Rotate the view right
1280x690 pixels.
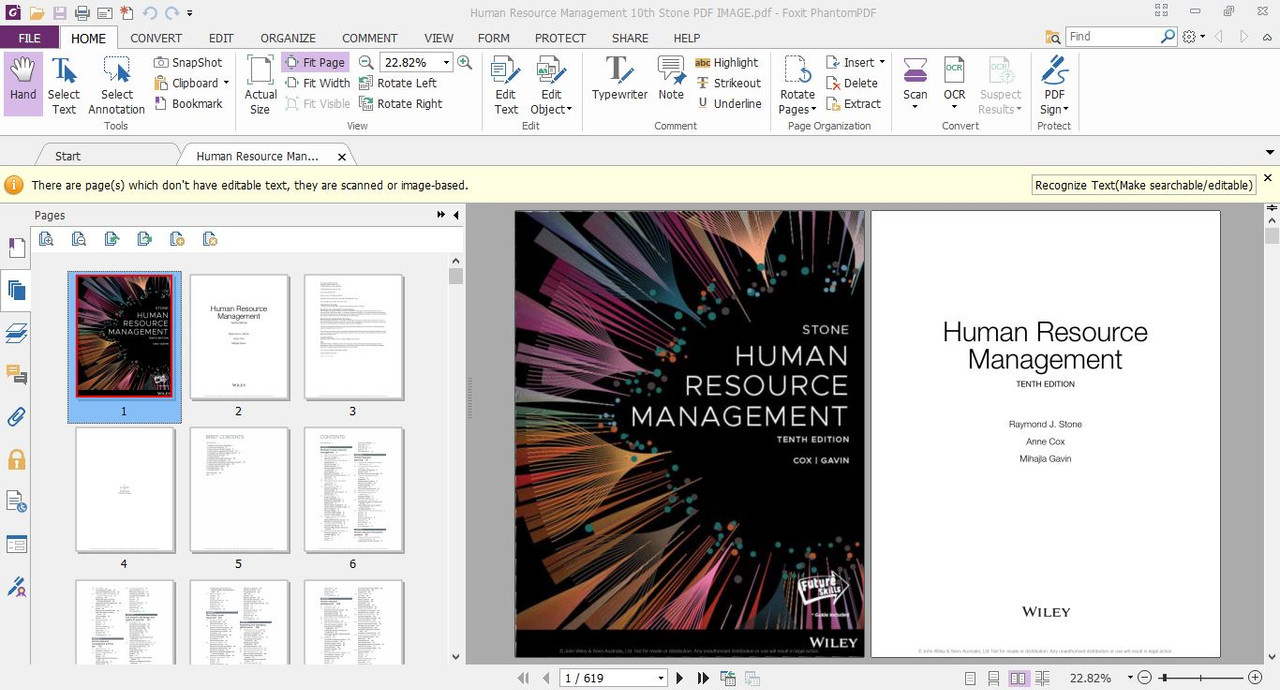pyautogui.click(x=400, y=104)
